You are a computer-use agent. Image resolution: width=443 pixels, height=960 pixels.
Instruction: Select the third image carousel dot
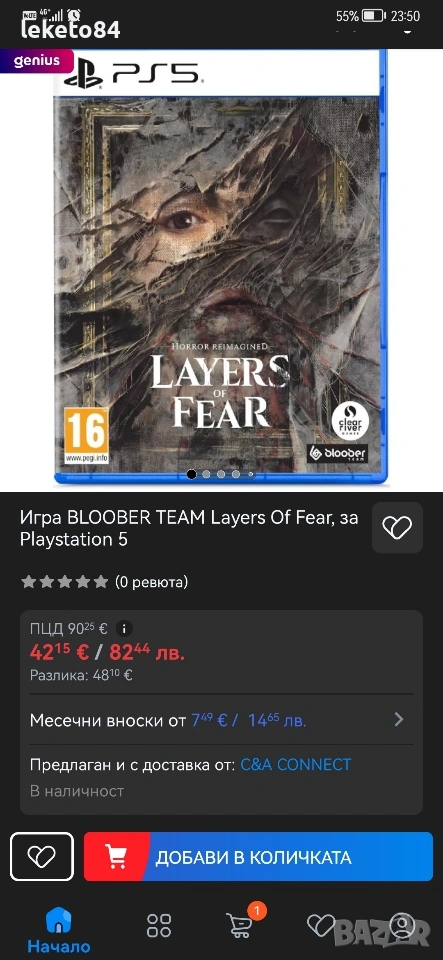coord(221,474)
